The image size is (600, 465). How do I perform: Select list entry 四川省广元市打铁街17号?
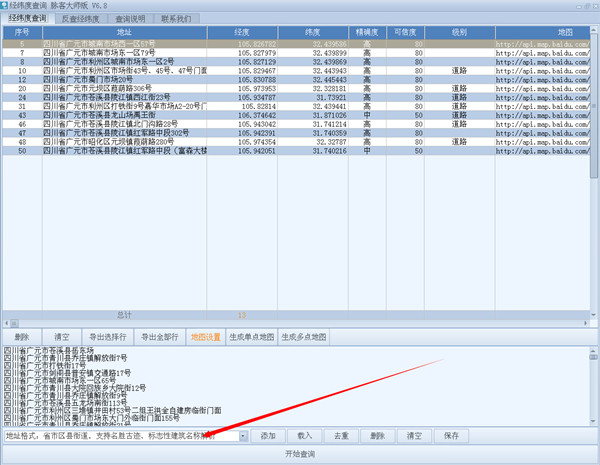[x=44, y=365]
